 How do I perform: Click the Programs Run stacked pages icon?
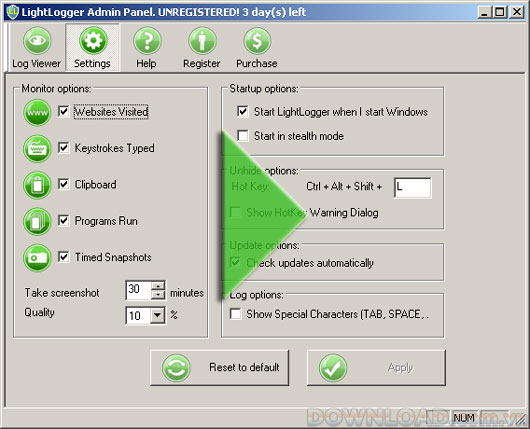click(37, 221)
